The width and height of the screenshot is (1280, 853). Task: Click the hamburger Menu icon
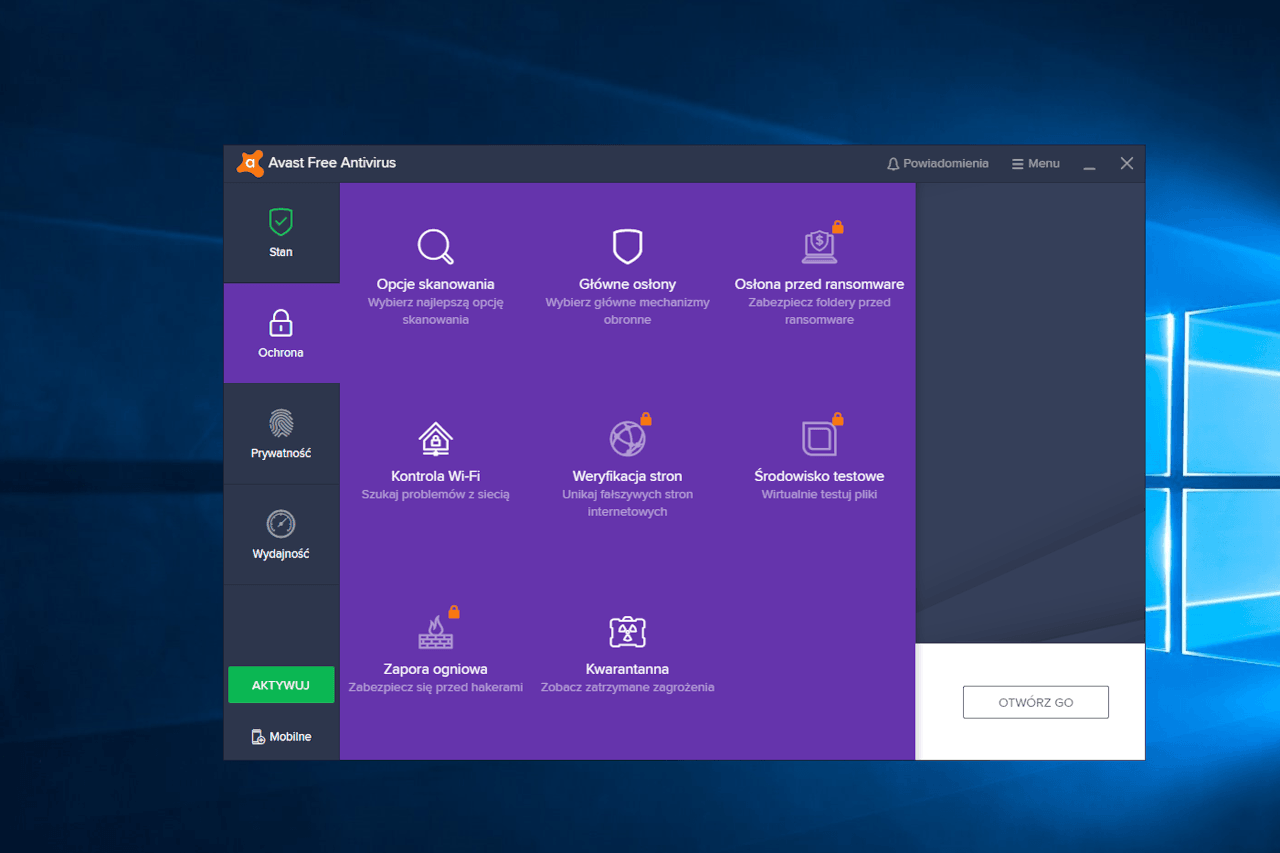(x=1018, y=164)
